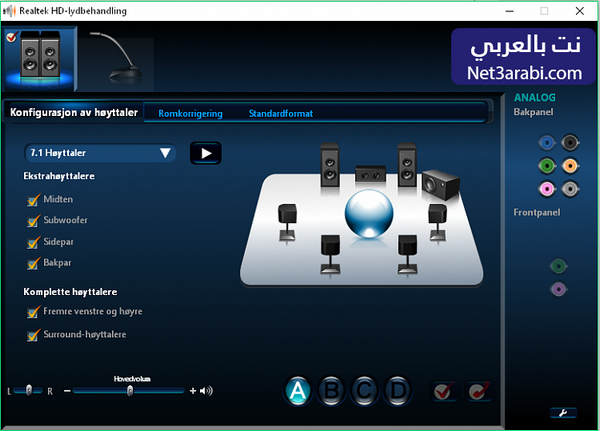Click the gray rear panel audio jack
This screenshot has height=431, width=600.
point(570,189)
